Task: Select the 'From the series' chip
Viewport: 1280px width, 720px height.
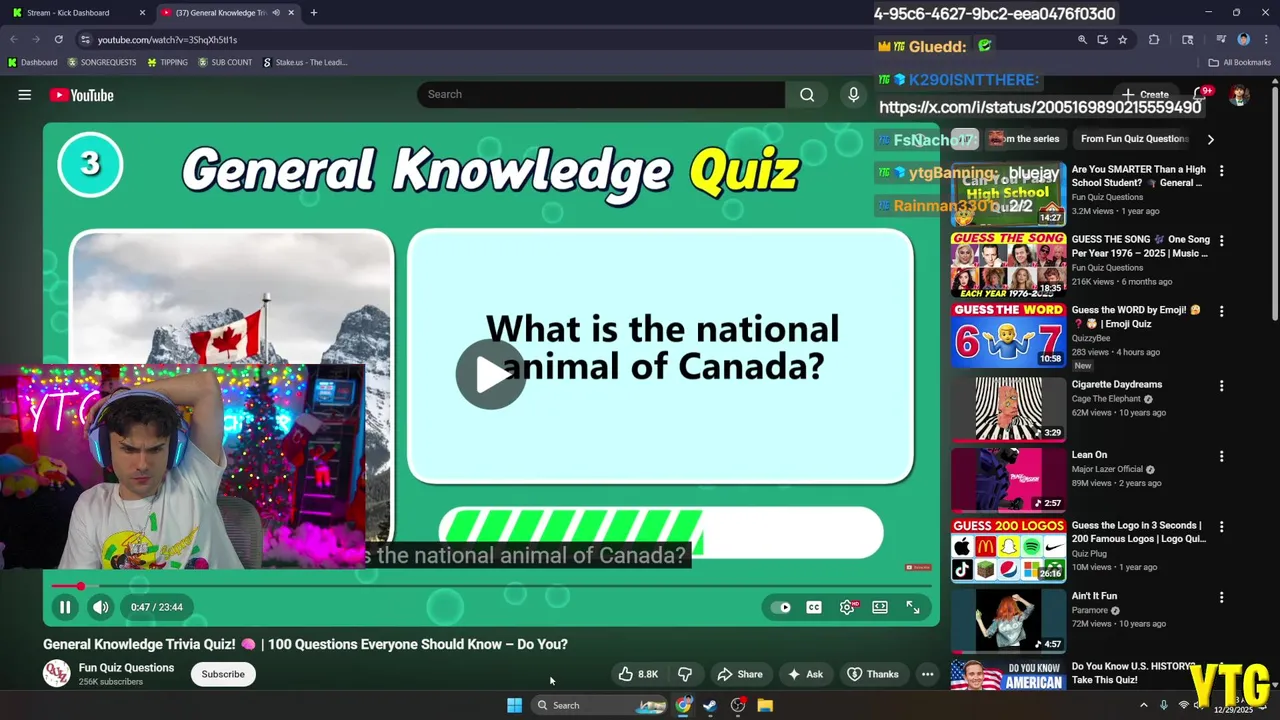Action: pos(1024,139)
